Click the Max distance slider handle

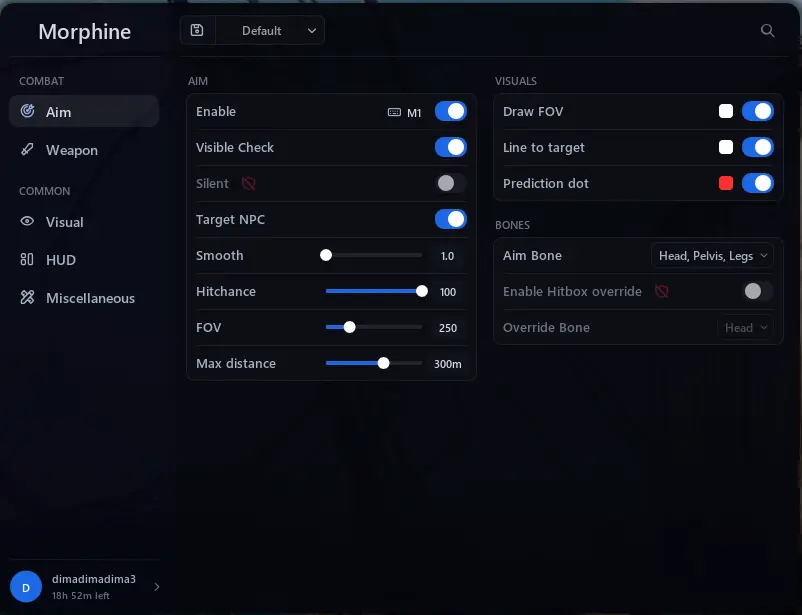(x=383, y=363)
